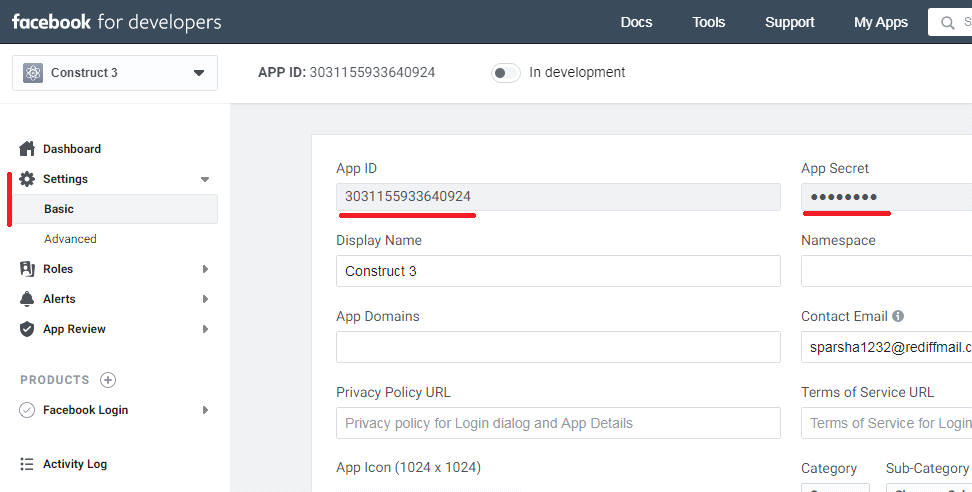Viewport: 972px width, 492px height.
Task: Go to My Apps
Action: (881, 22)
